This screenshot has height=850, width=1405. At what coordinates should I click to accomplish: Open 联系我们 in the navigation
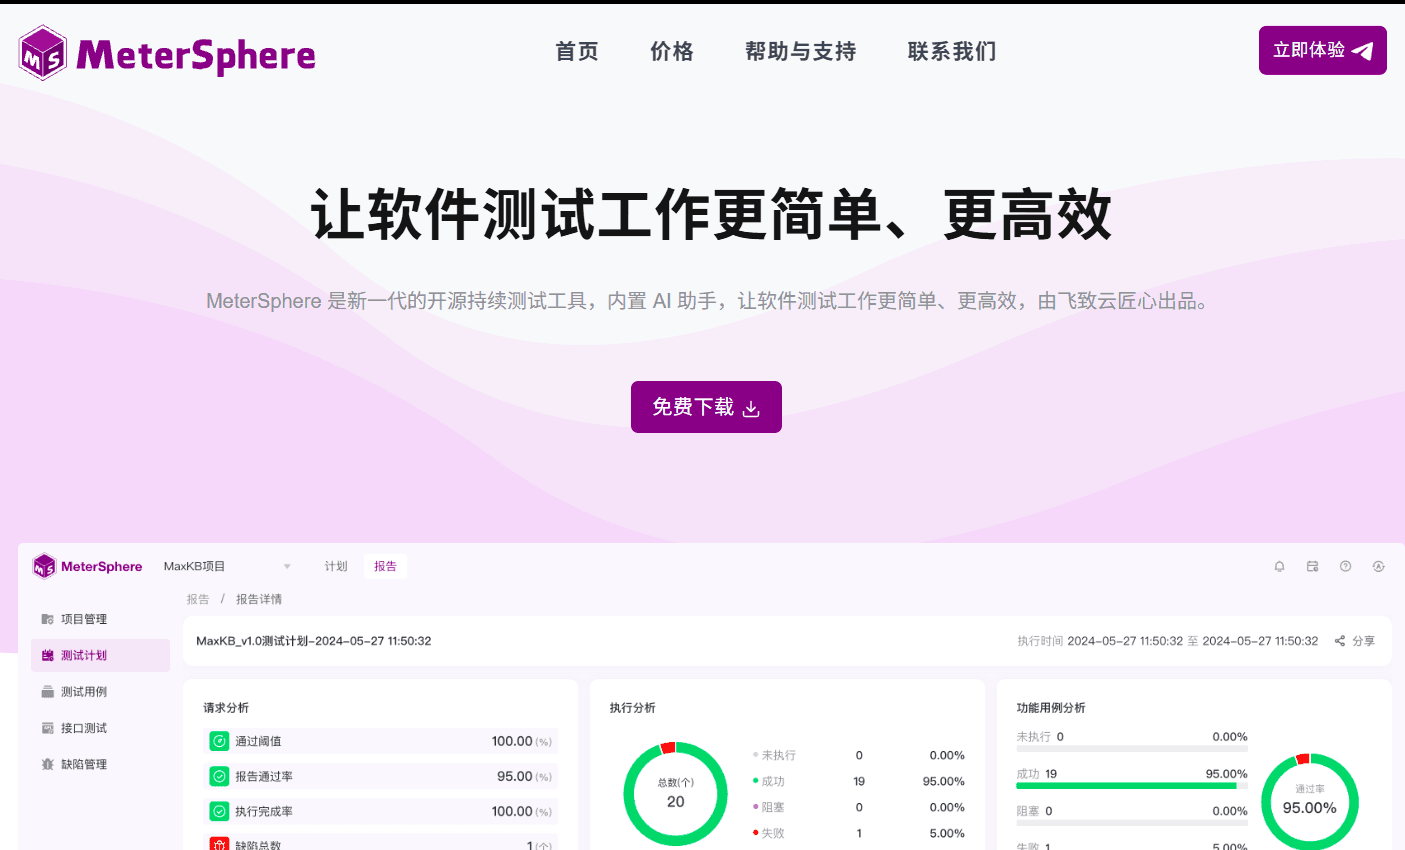point(952,51)
